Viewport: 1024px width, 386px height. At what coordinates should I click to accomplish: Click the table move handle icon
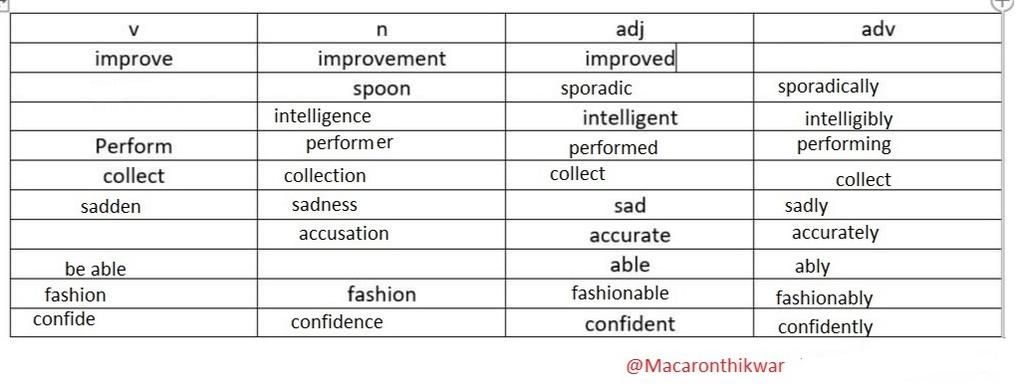click(3, 3)
